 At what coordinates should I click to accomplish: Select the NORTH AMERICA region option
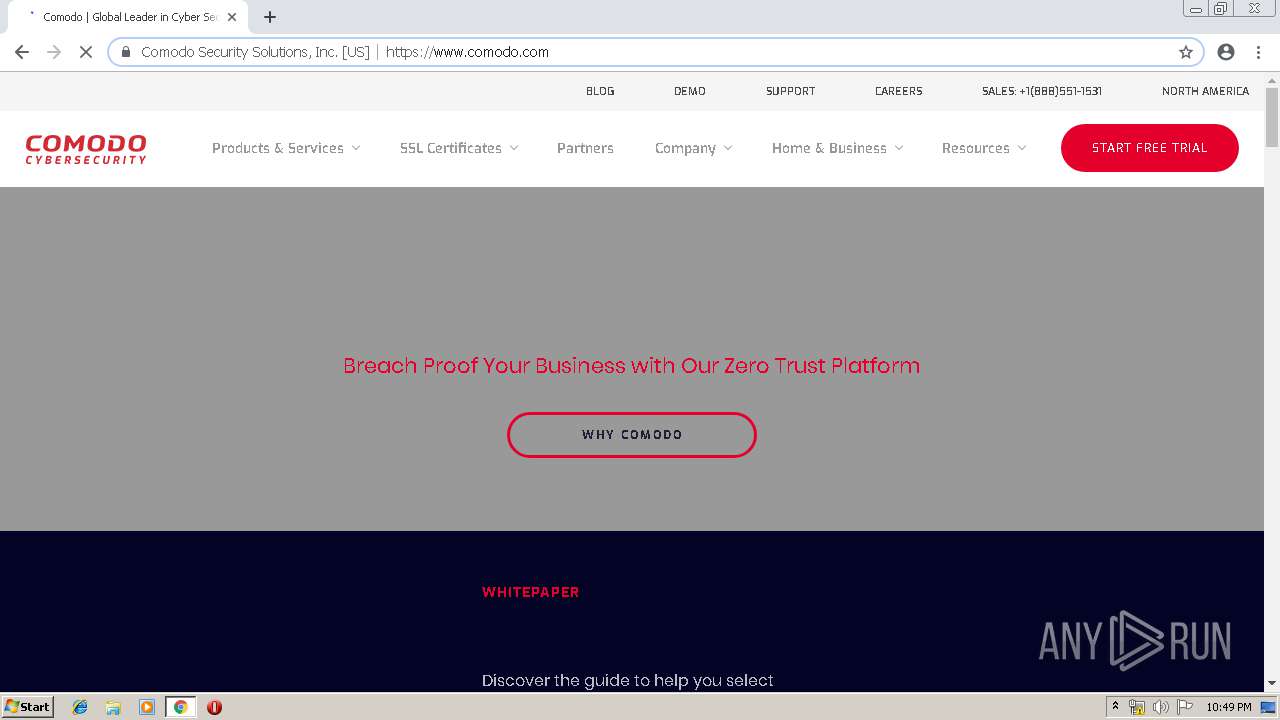[1206, 91]
